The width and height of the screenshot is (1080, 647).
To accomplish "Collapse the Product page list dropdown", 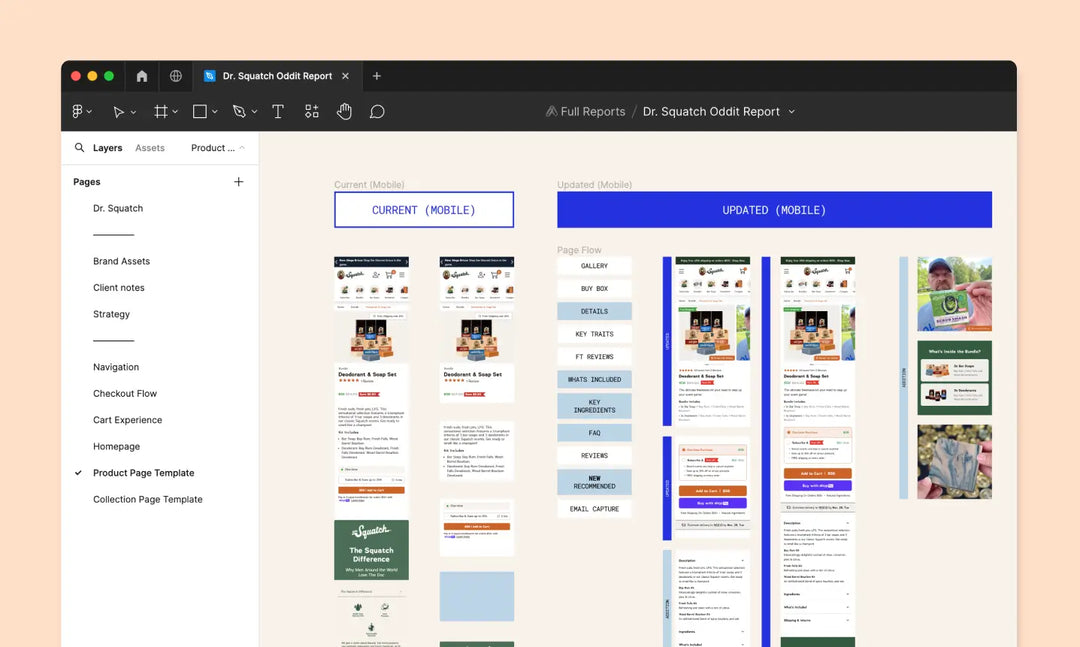I will (x=241, y=148).
